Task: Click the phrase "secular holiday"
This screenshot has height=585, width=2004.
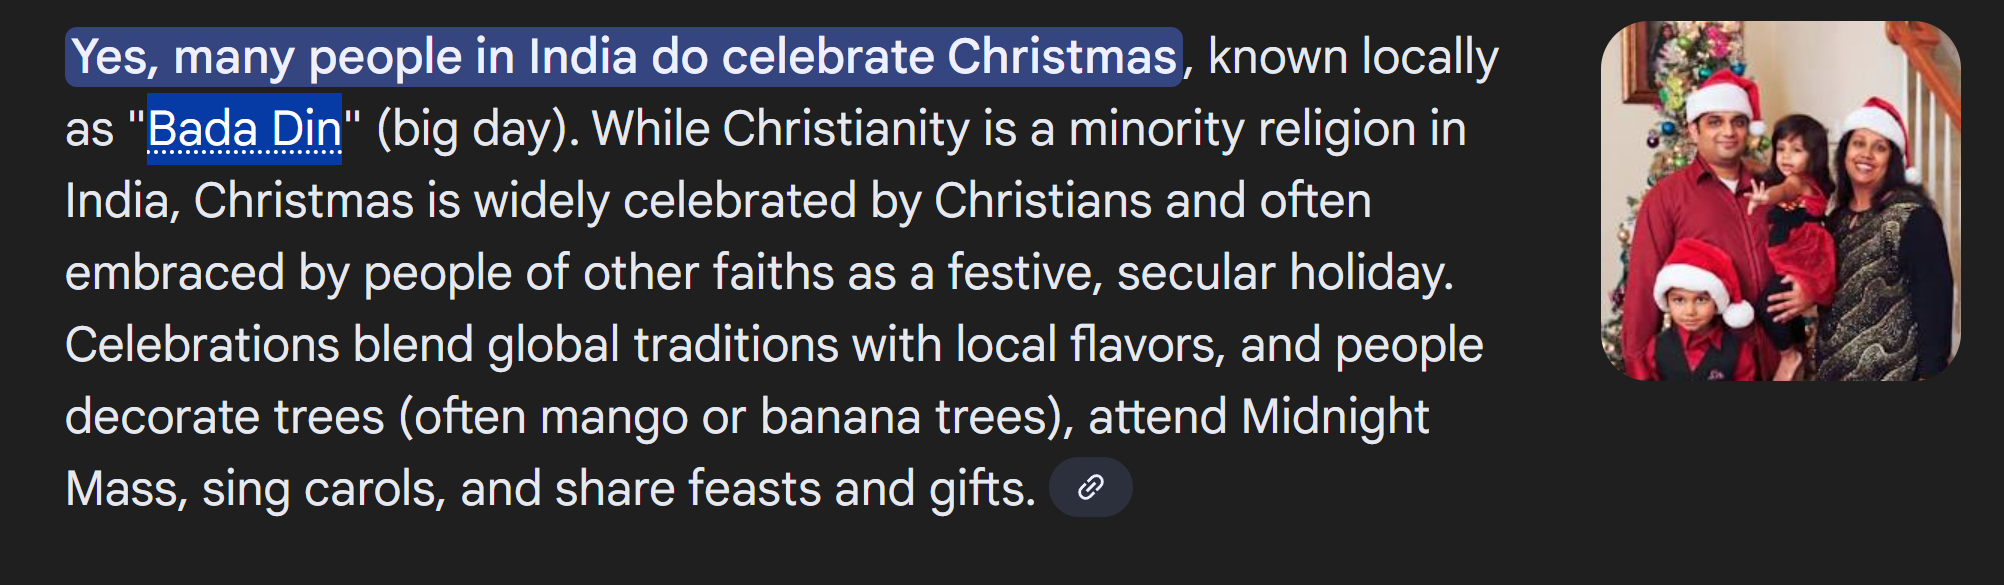Action: pyautogui.click(x=1285, y=273)
